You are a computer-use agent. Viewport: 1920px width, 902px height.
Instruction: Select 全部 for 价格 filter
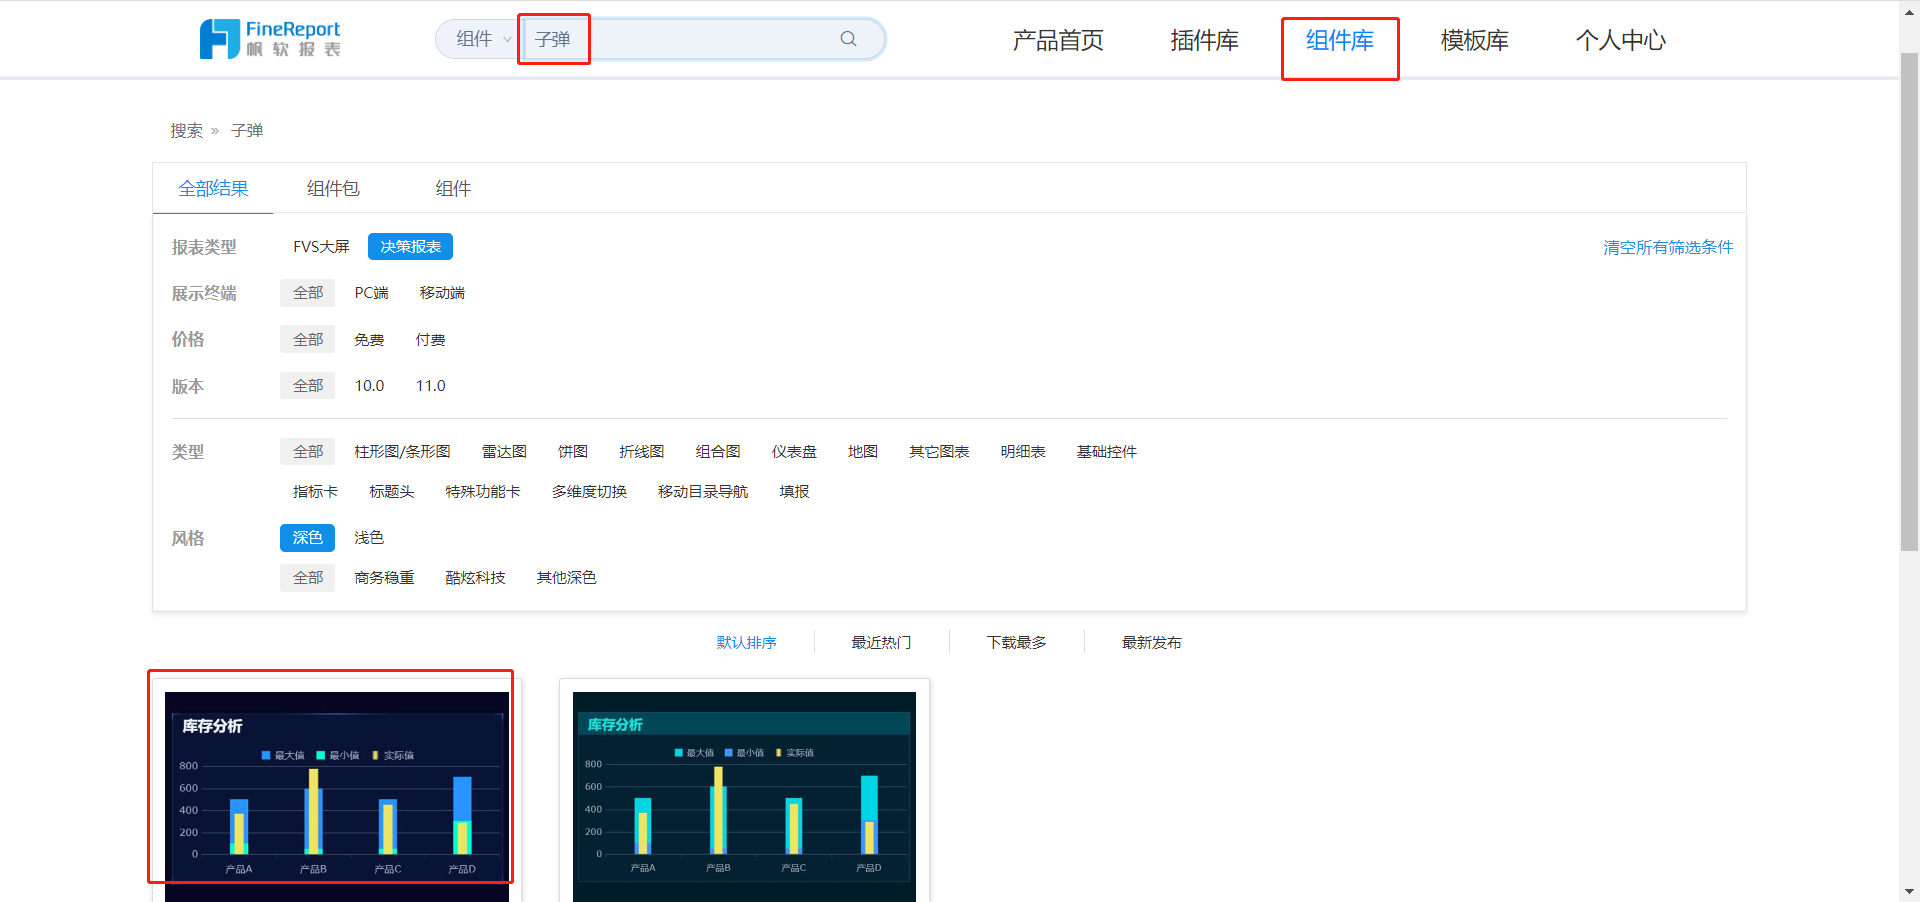click(308, 340)
